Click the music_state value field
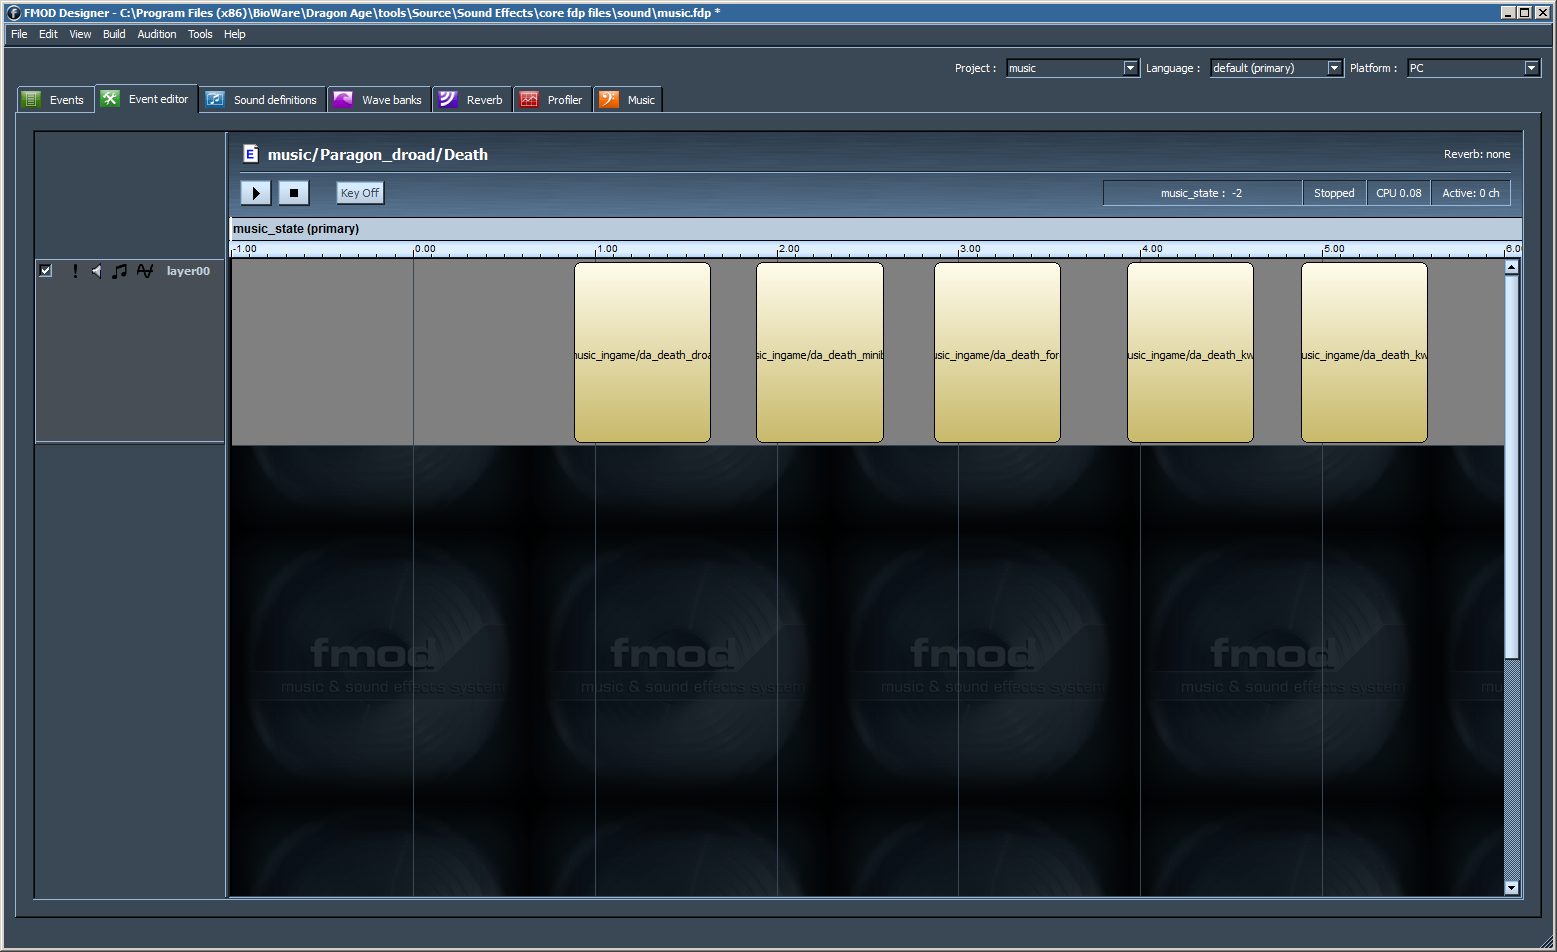 coord(1201,193)
